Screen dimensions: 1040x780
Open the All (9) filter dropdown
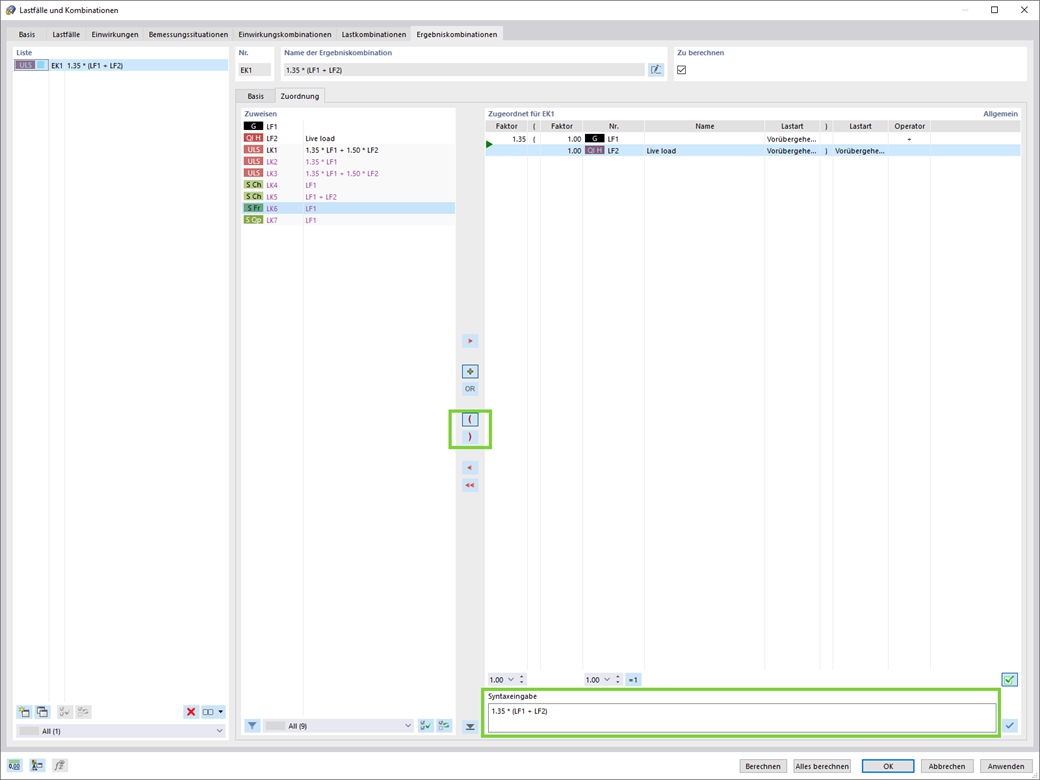[338, 726]
